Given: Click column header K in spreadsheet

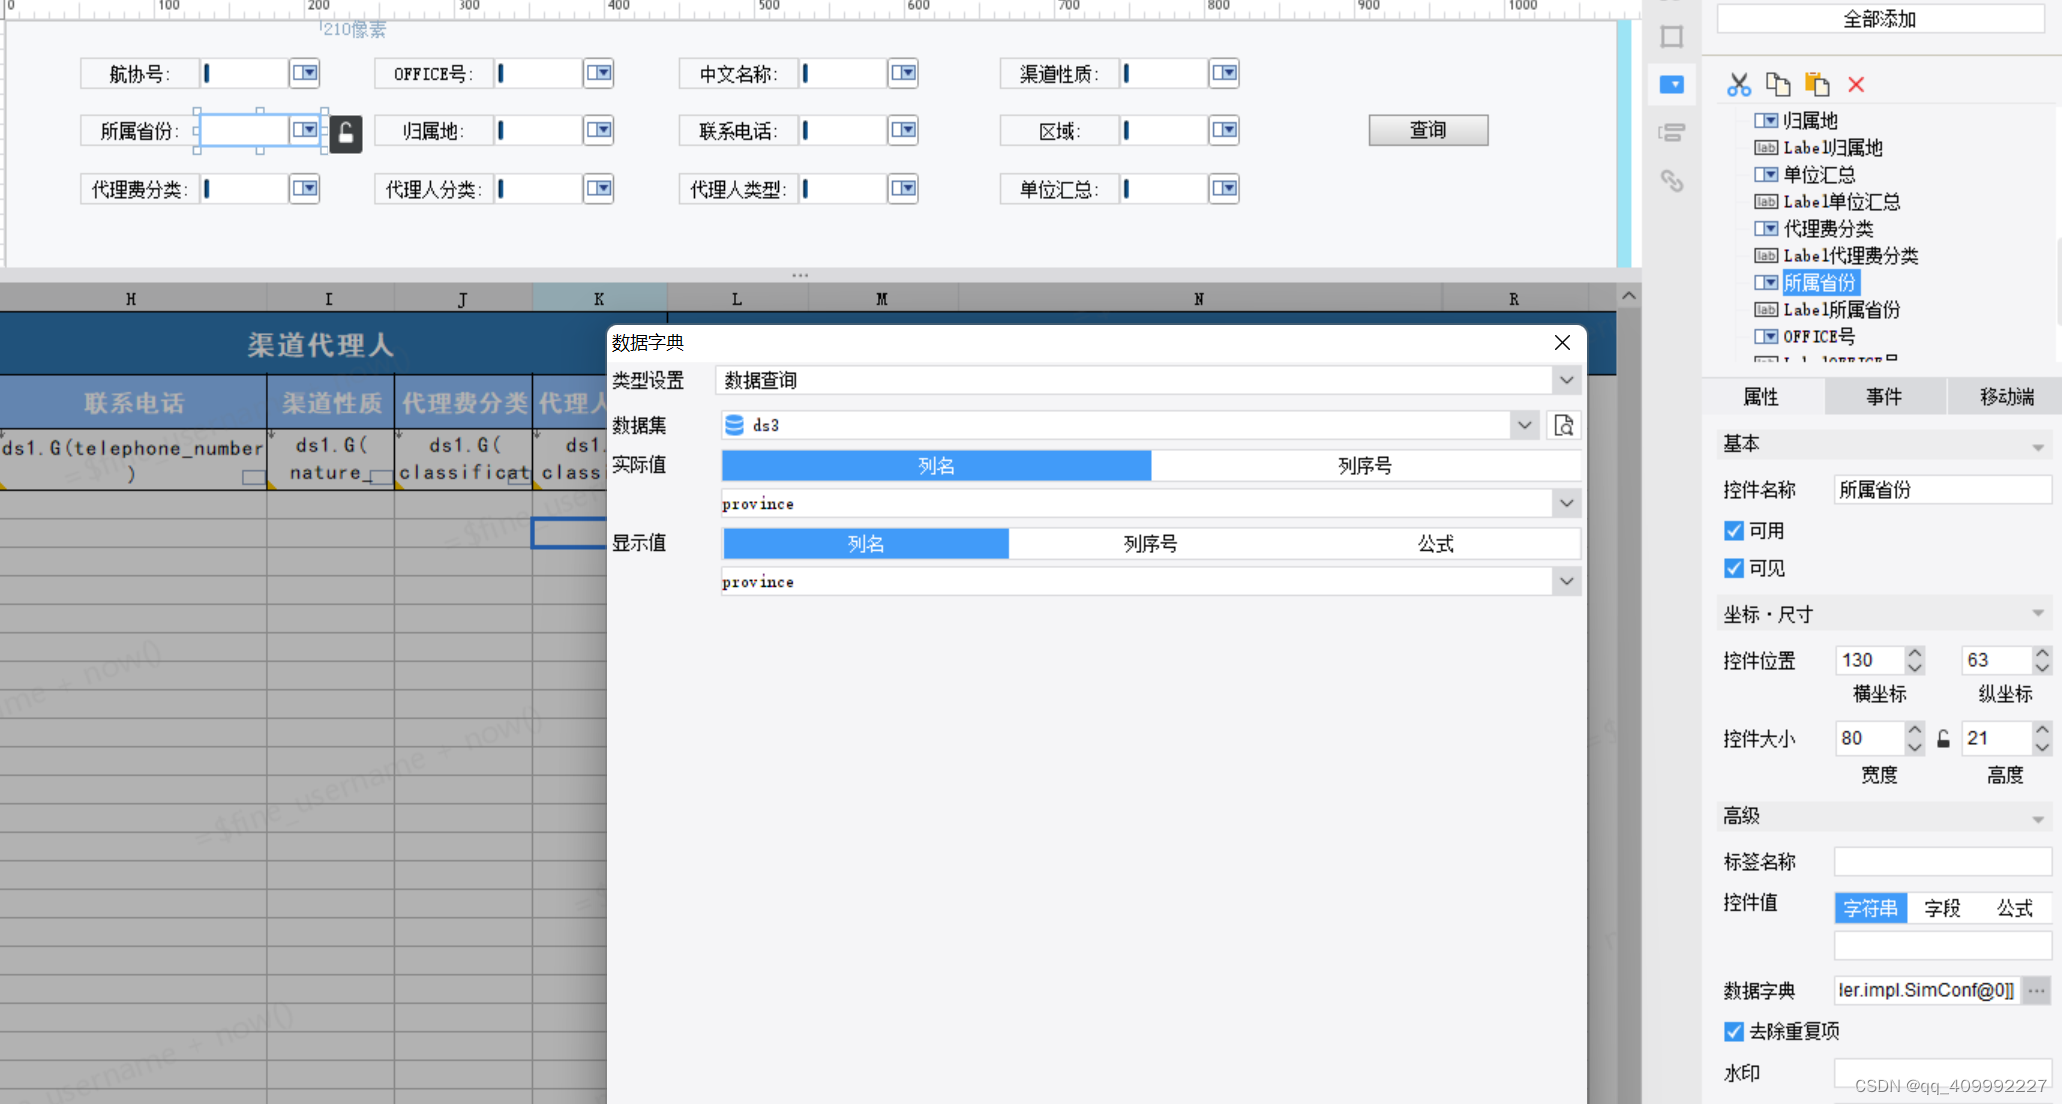Looking at the screenshot, I should point(599,299).
